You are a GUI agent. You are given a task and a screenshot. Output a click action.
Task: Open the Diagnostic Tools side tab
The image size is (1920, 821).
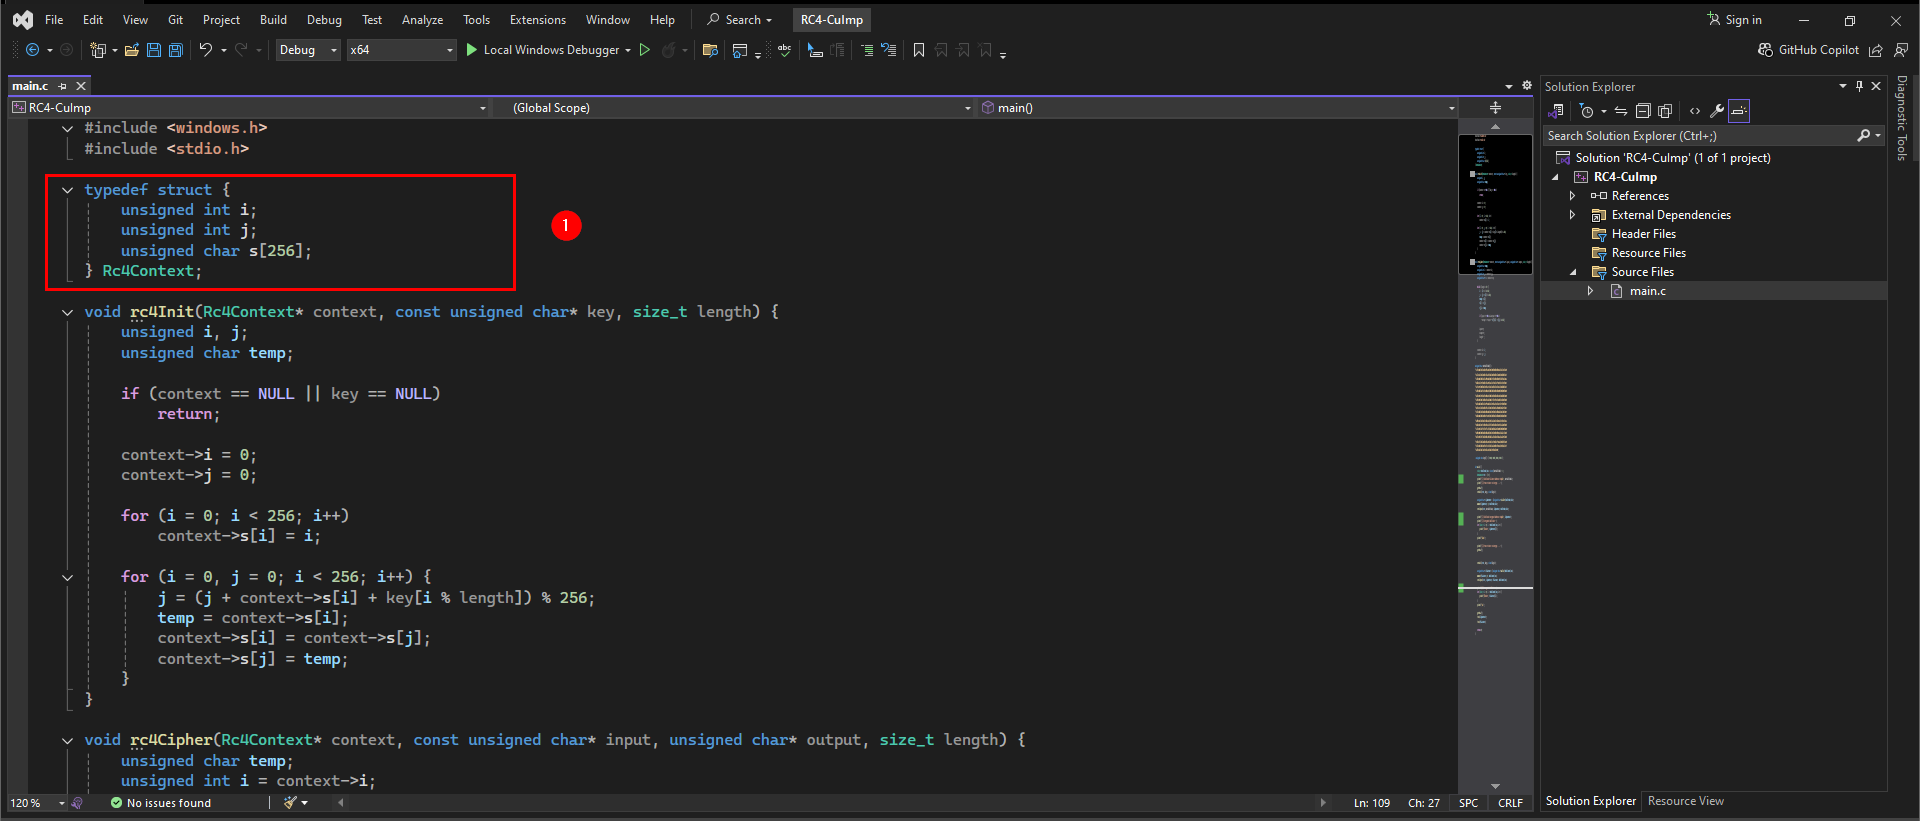pyautogui.click(x=1902, y=118)
